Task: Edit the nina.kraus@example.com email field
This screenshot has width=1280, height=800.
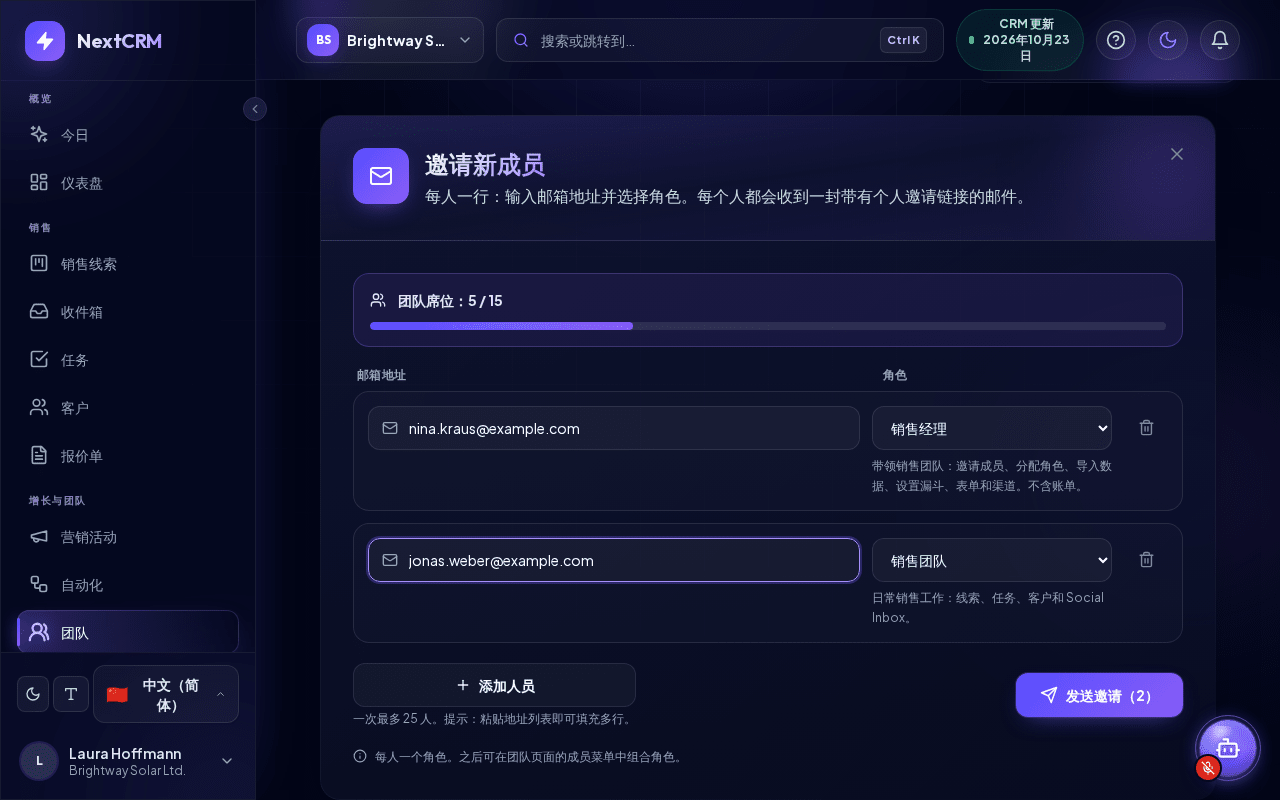Action: [x=614, y=428]
